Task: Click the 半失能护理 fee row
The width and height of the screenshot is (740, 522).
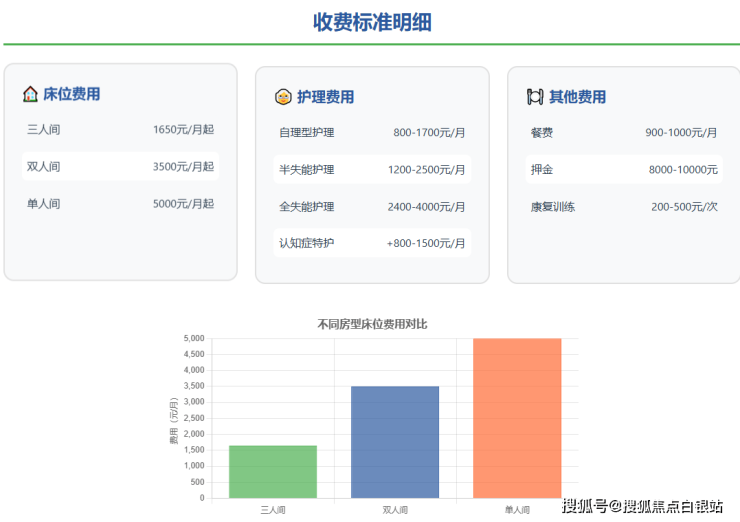Action: click(x=372, y=170)
